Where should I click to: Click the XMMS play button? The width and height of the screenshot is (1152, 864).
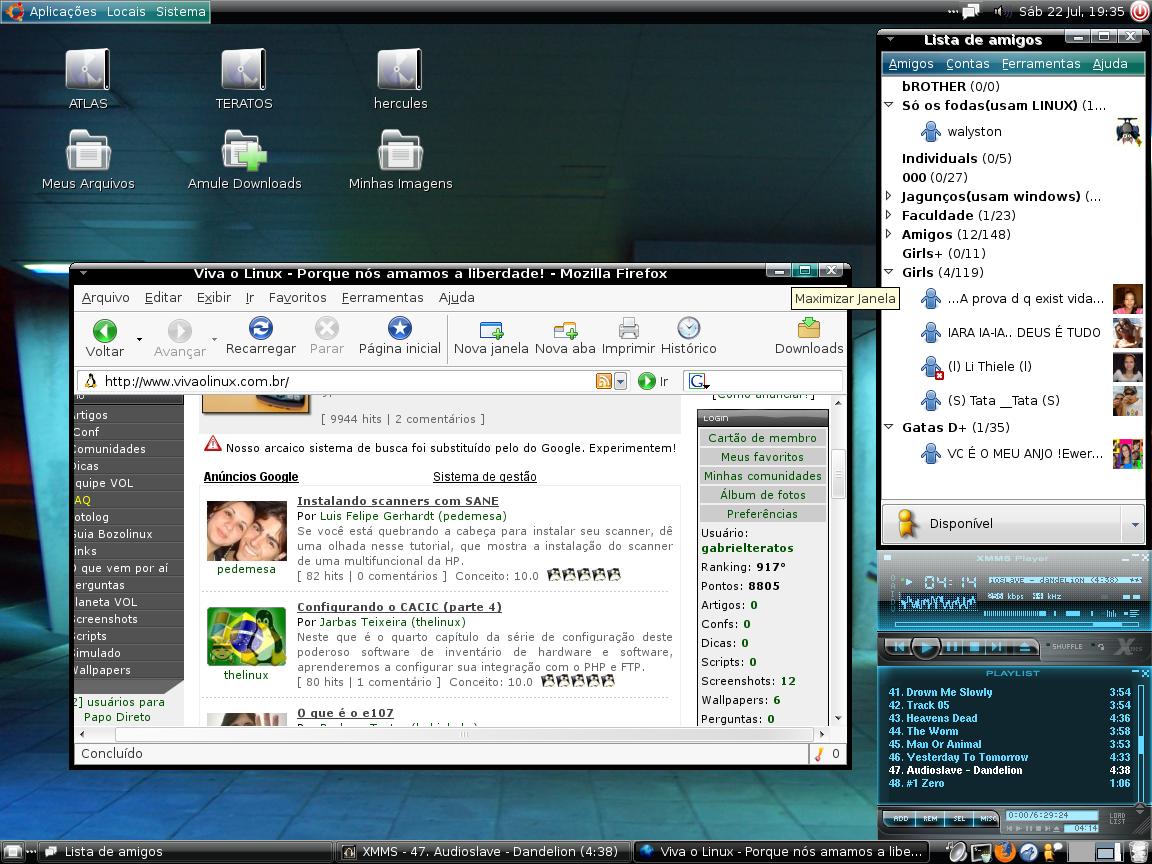[926, 647]
